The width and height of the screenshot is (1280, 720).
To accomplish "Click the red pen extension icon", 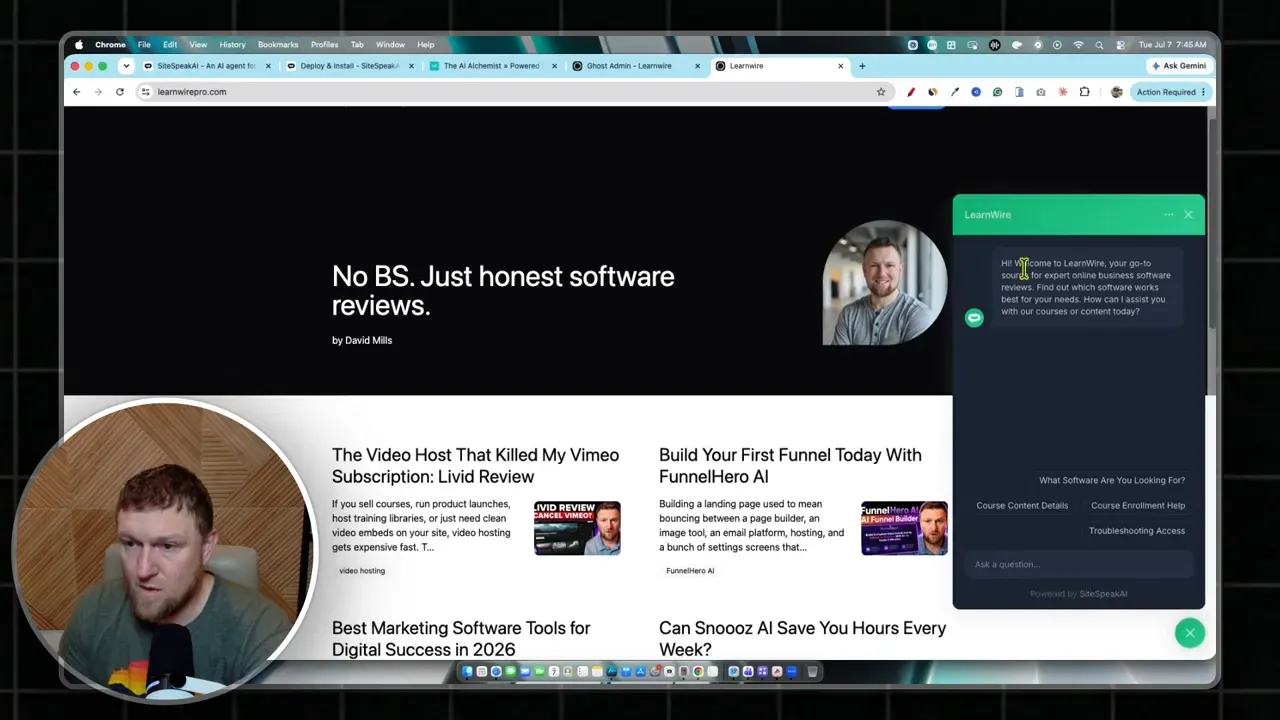I will 911,92.
